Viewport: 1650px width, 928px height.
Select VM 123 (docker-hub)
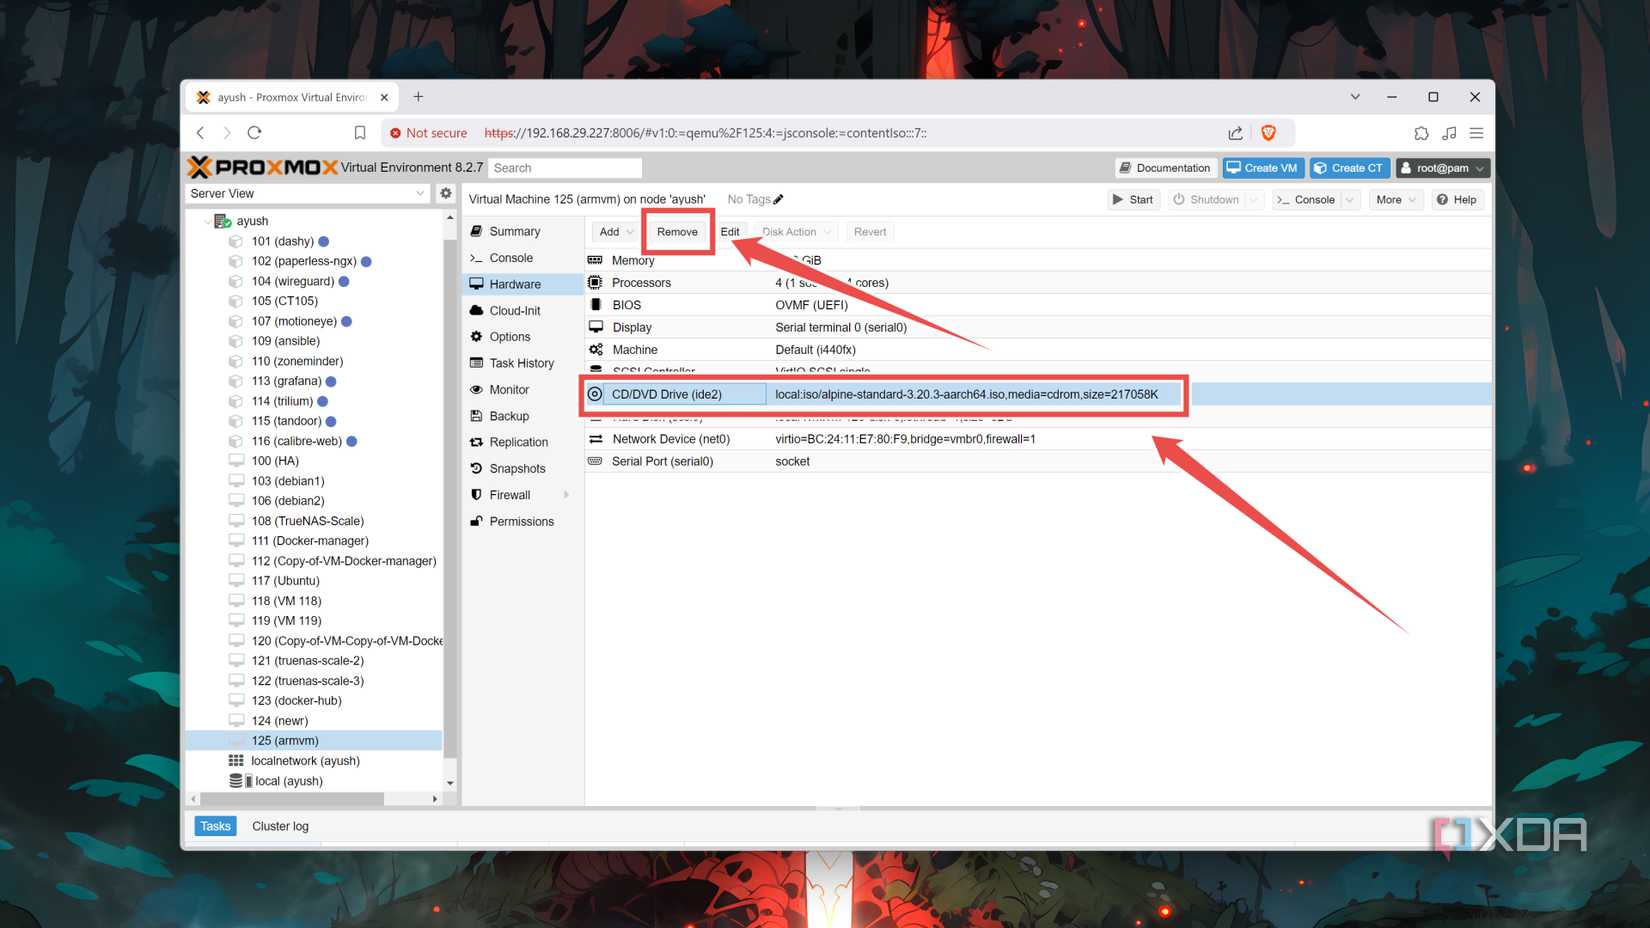(296, 701)
